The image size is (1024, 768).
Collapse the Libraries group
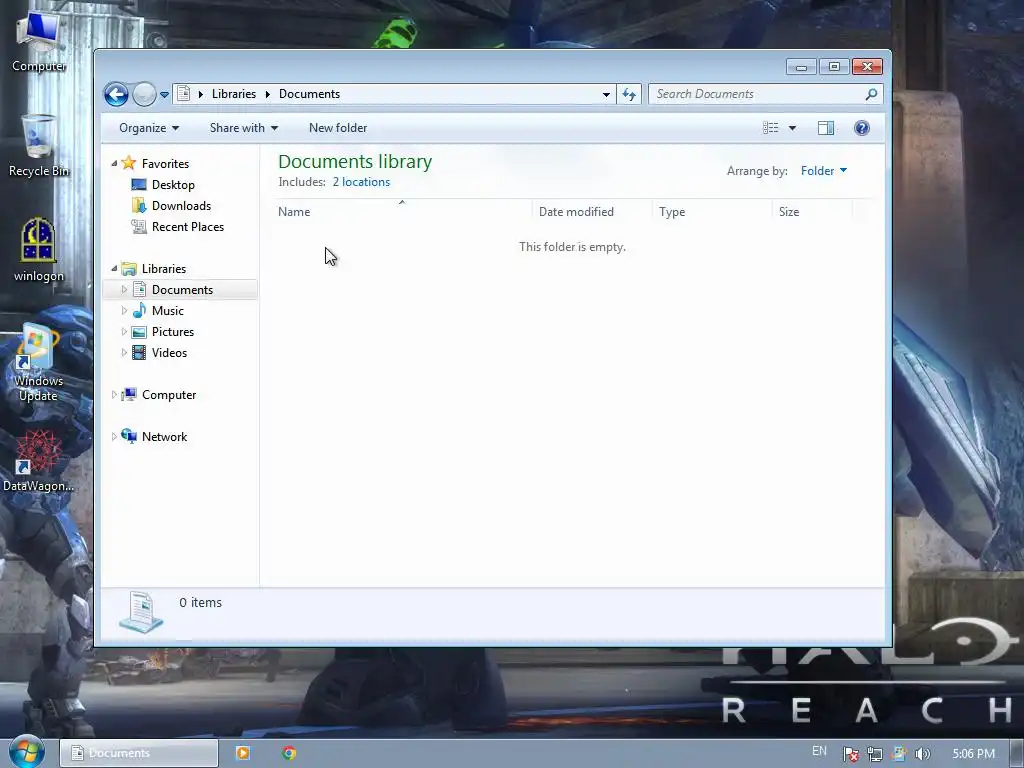(x=114, y=268)
